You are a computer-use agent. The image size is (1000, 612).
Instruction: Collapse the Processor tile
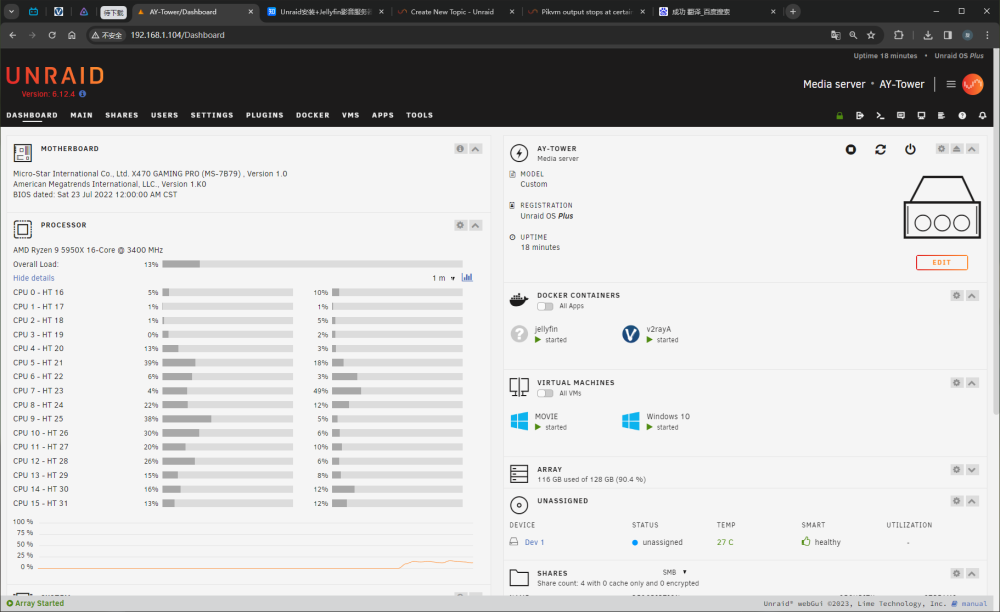click(476, 225)
